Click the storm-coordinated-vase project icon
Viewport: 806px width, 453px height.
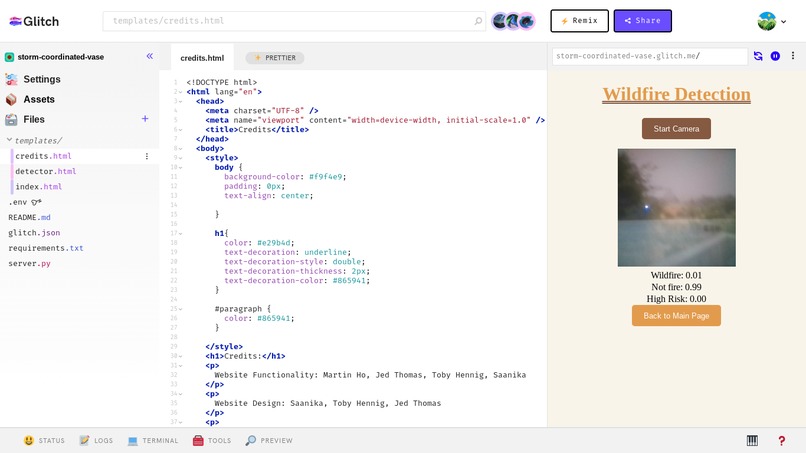9,57
